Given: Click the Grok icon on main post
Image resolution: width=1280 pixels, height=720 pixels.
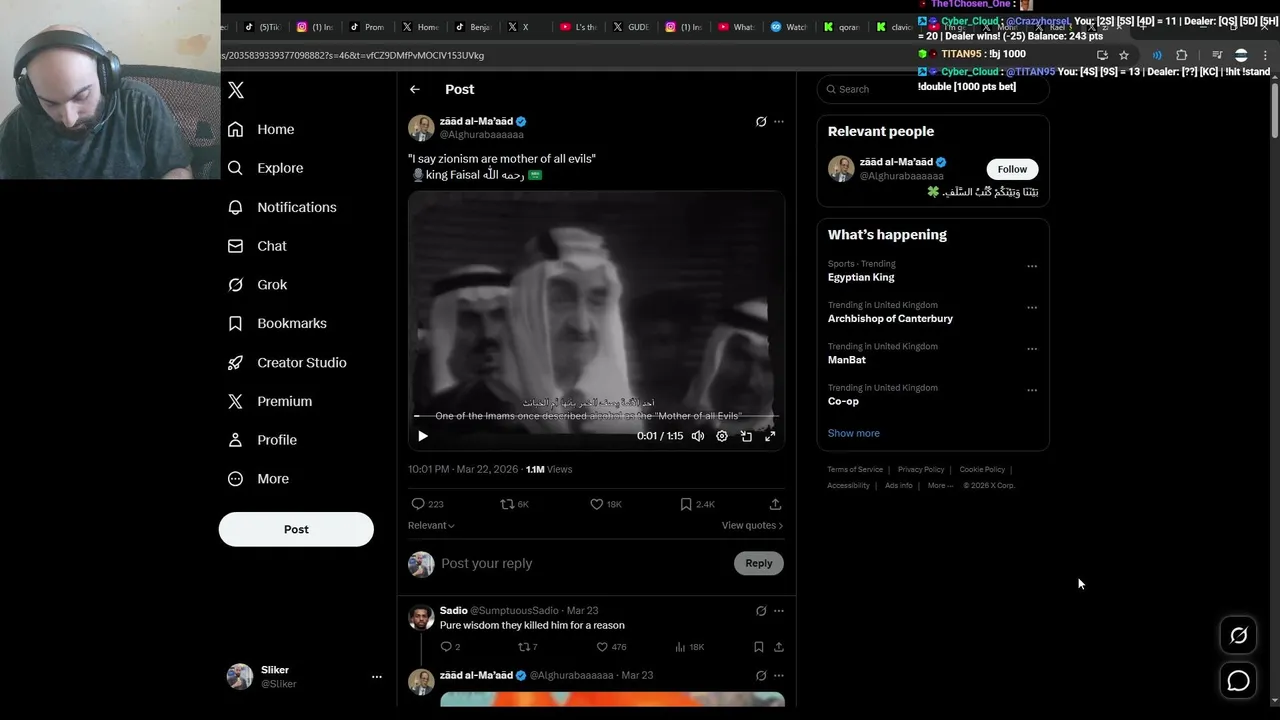Looking at the screenshot, I should (x=761, y=122).
